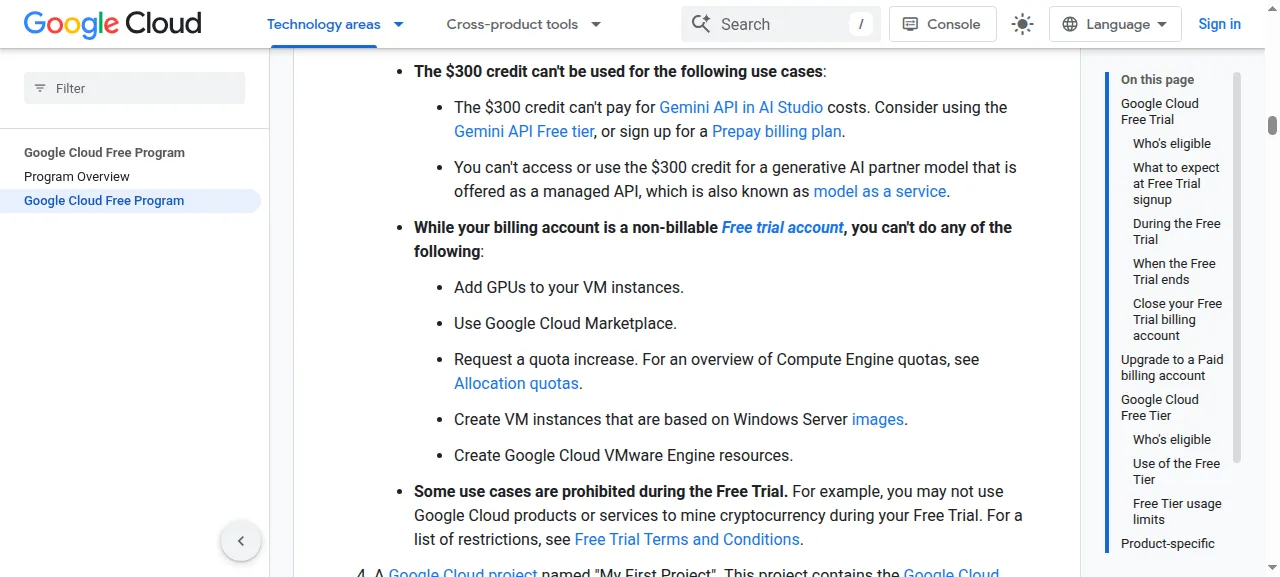
Task: Jump to When the Free Trial ends
Action: [1174, 271]
